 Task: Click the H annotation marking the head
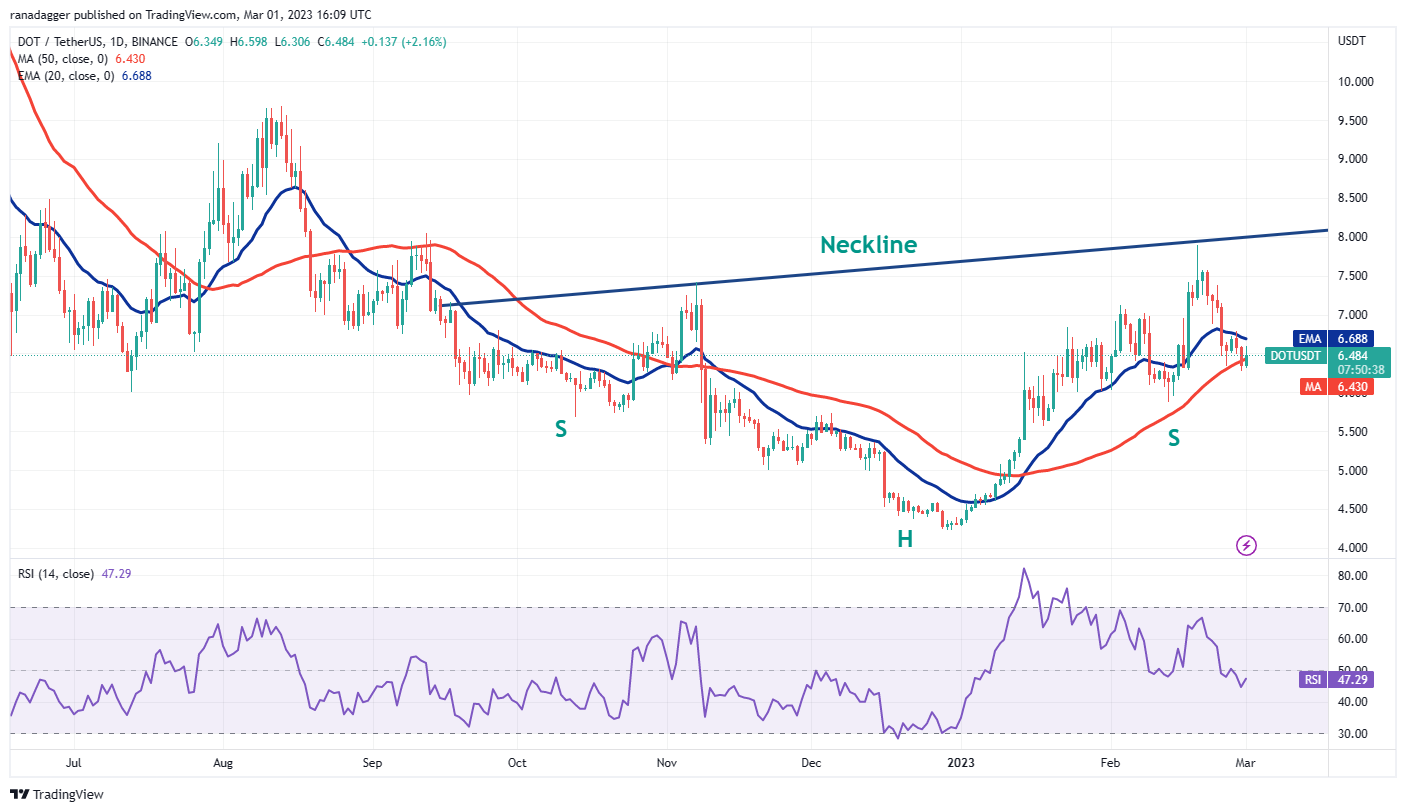(x=904, y=539)
